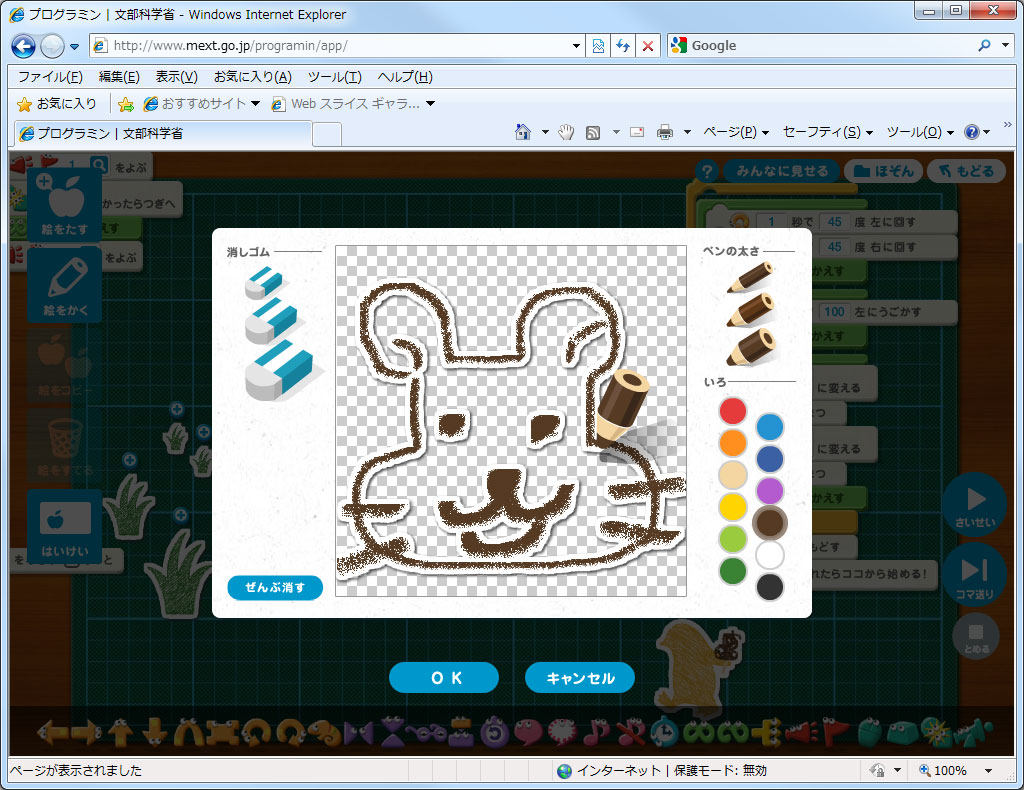This screenshot has height=790, width=1024.
Task: Pick the black color swatch
Action: coord(770,587)
